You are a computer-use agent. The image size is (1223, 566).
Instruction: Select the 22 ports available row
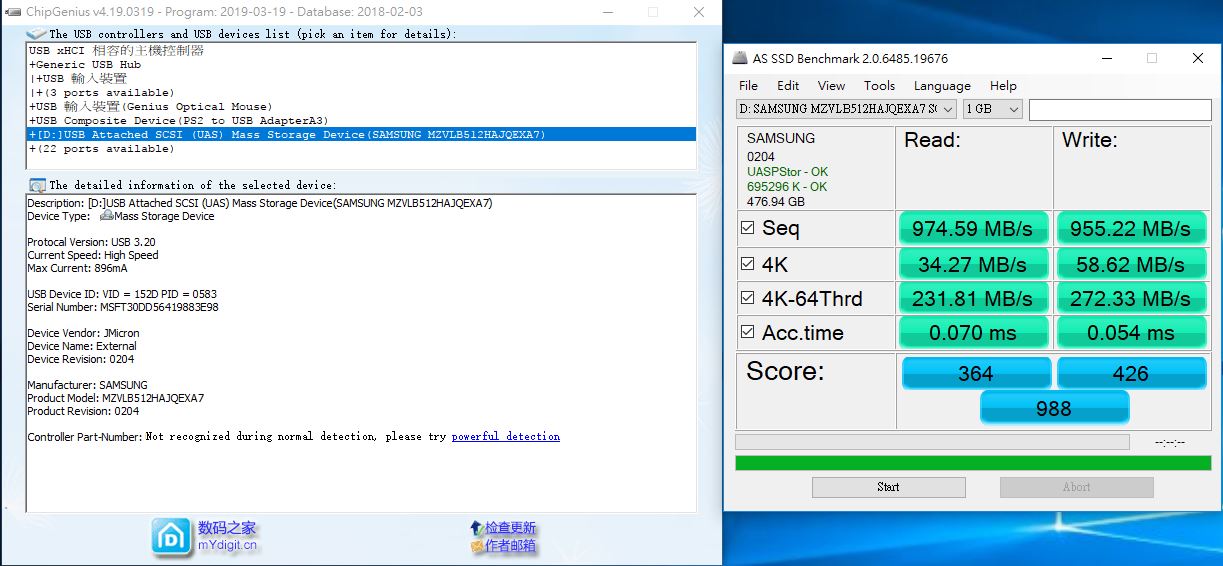(x=361, y=148)
